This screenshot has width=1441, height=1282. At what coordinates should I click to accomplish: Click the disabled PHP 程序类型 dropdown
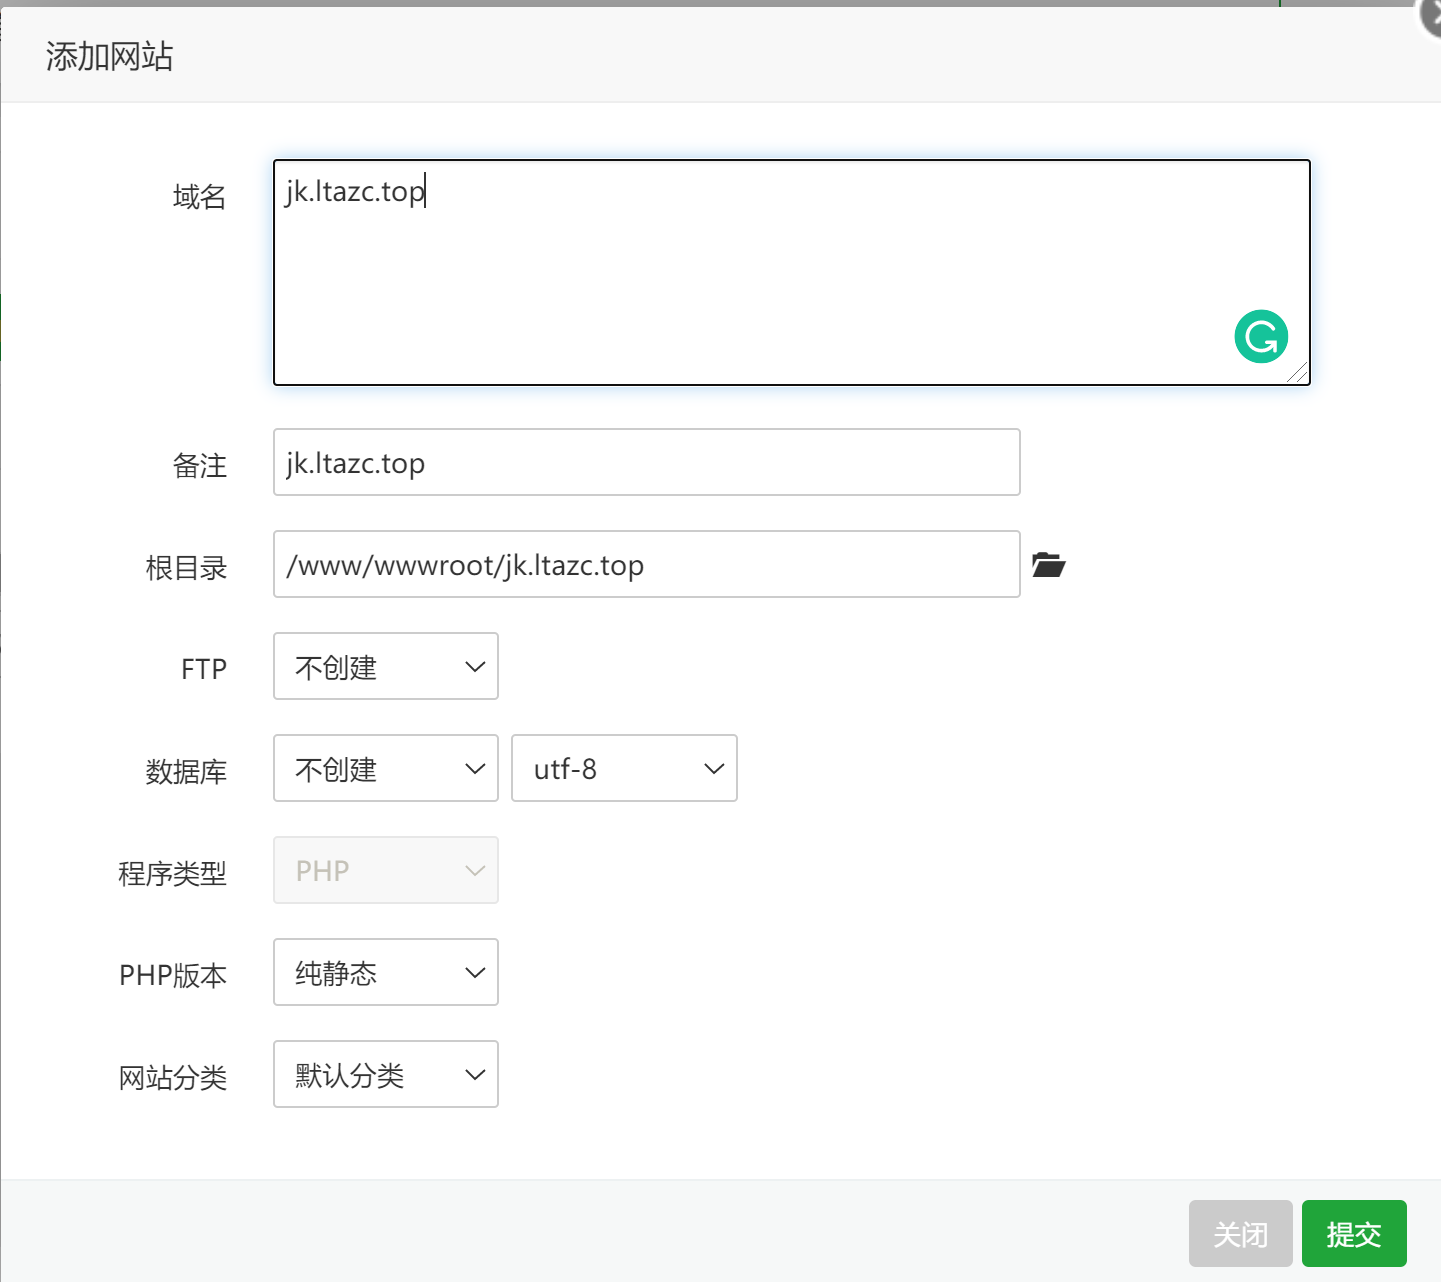386,871
